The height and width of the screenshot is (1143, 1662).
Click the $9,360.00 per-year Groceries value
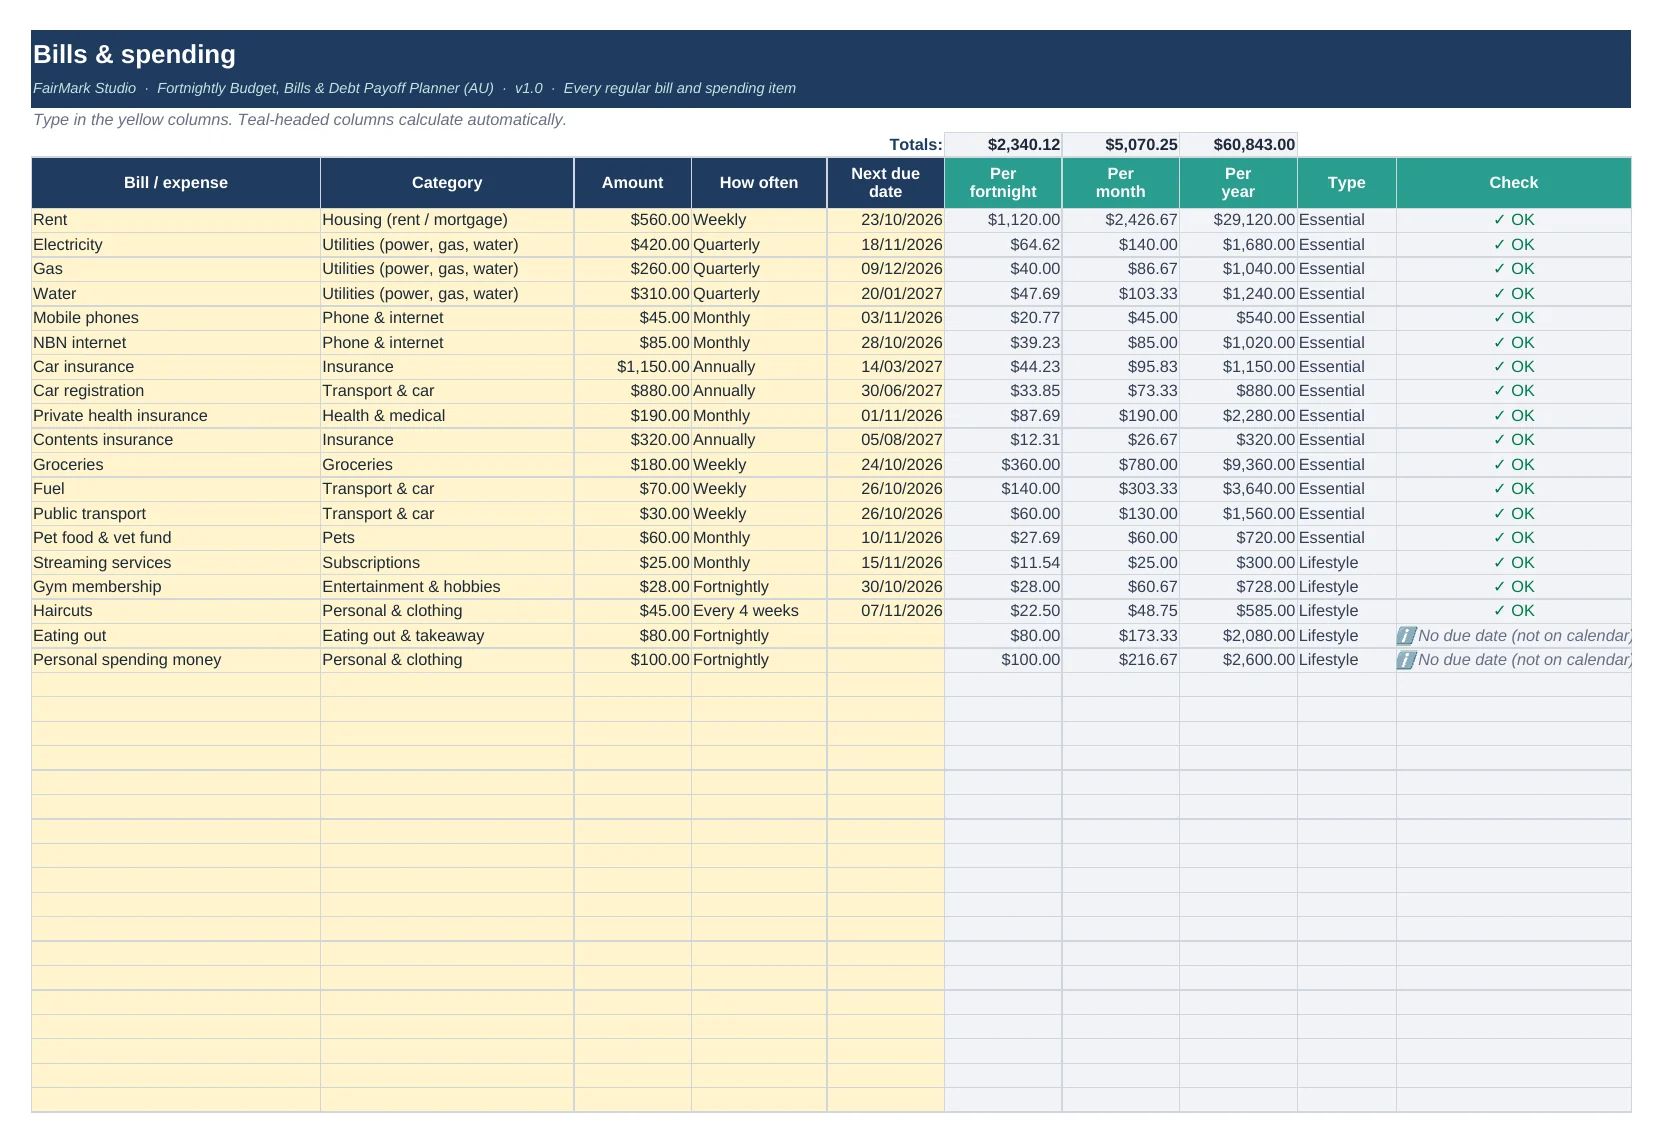(1238, 465)
